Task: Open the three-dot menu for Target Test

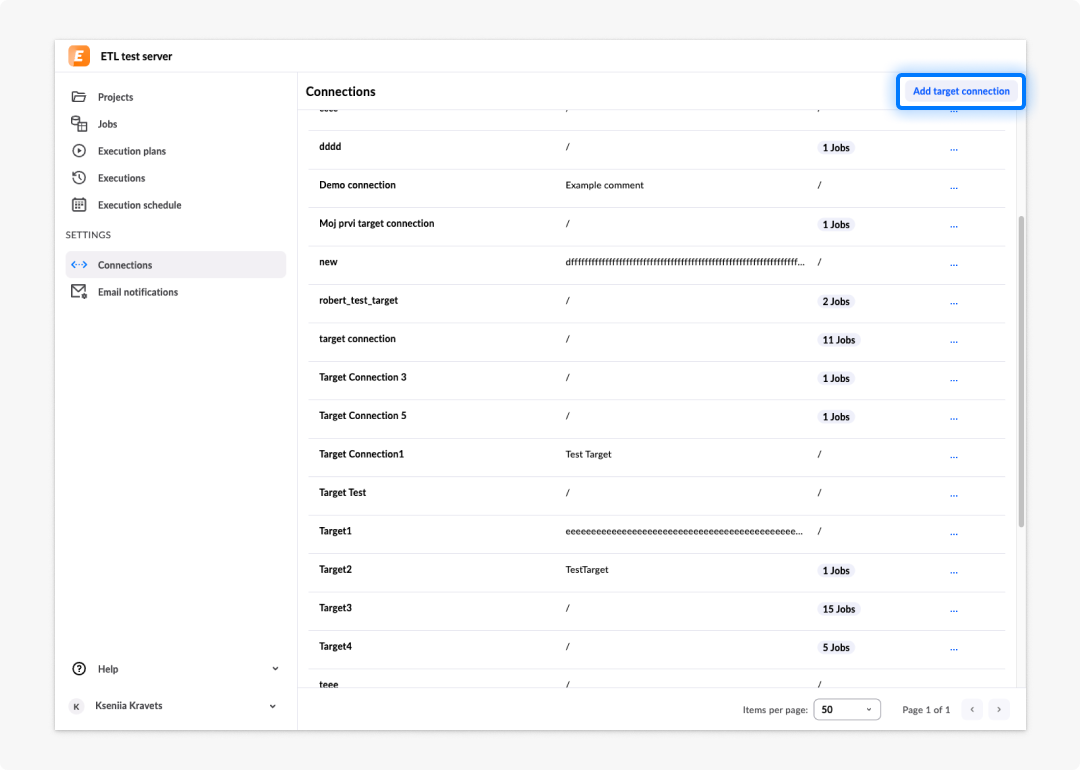Action: 953,495
